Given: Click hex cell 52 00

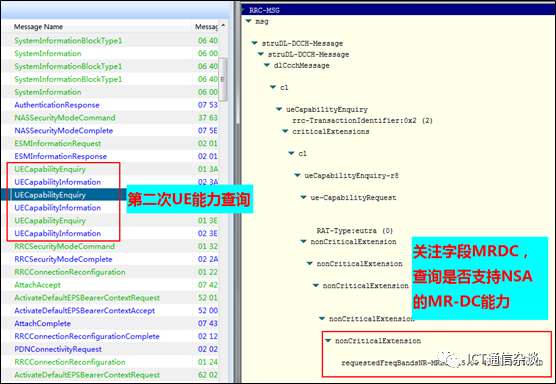Looking at the screenshot, I should point(208,311).
